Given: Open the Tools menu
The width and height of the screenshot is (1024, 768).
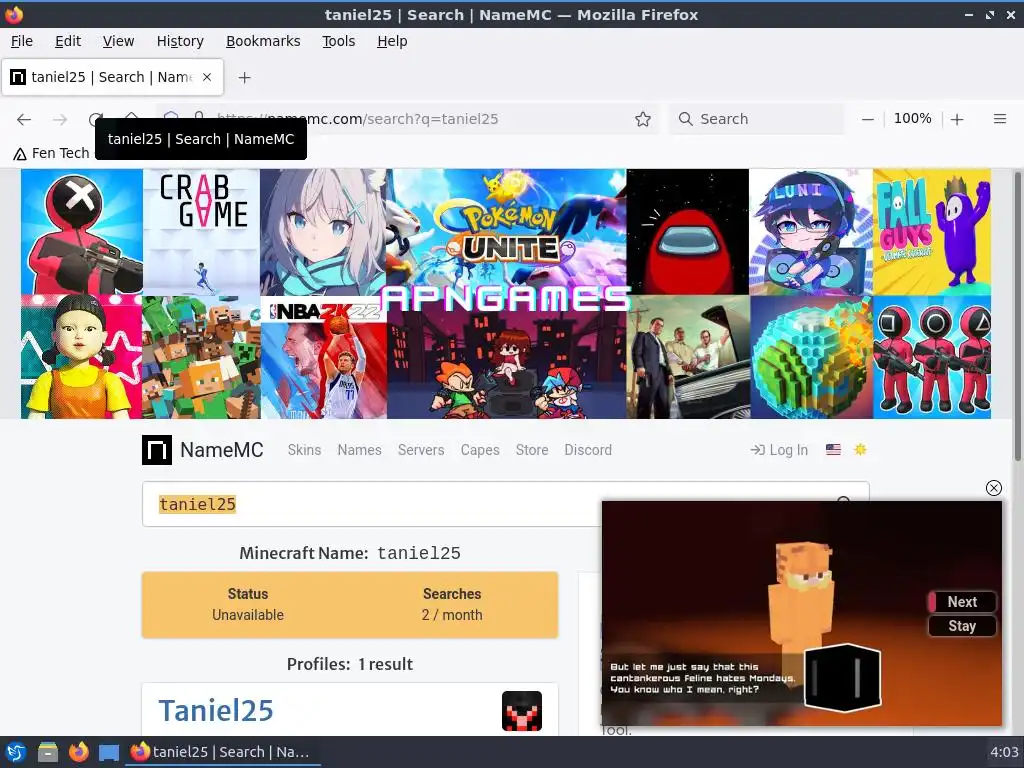Looking at the screenshot, I should 338,41.
